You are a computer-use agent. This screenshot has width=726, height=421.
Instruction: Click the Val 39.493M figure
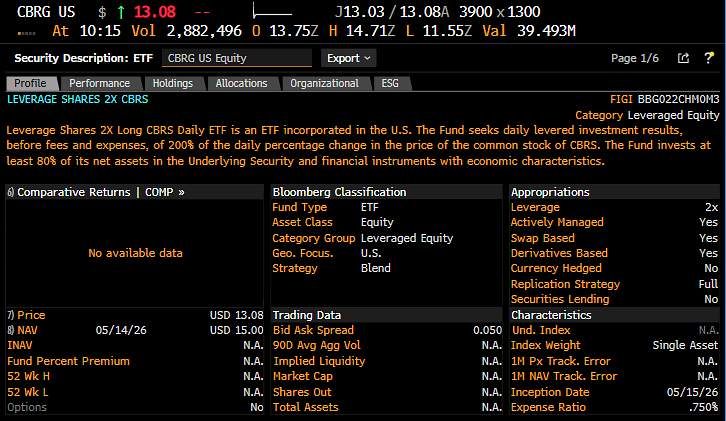point(529,31)
